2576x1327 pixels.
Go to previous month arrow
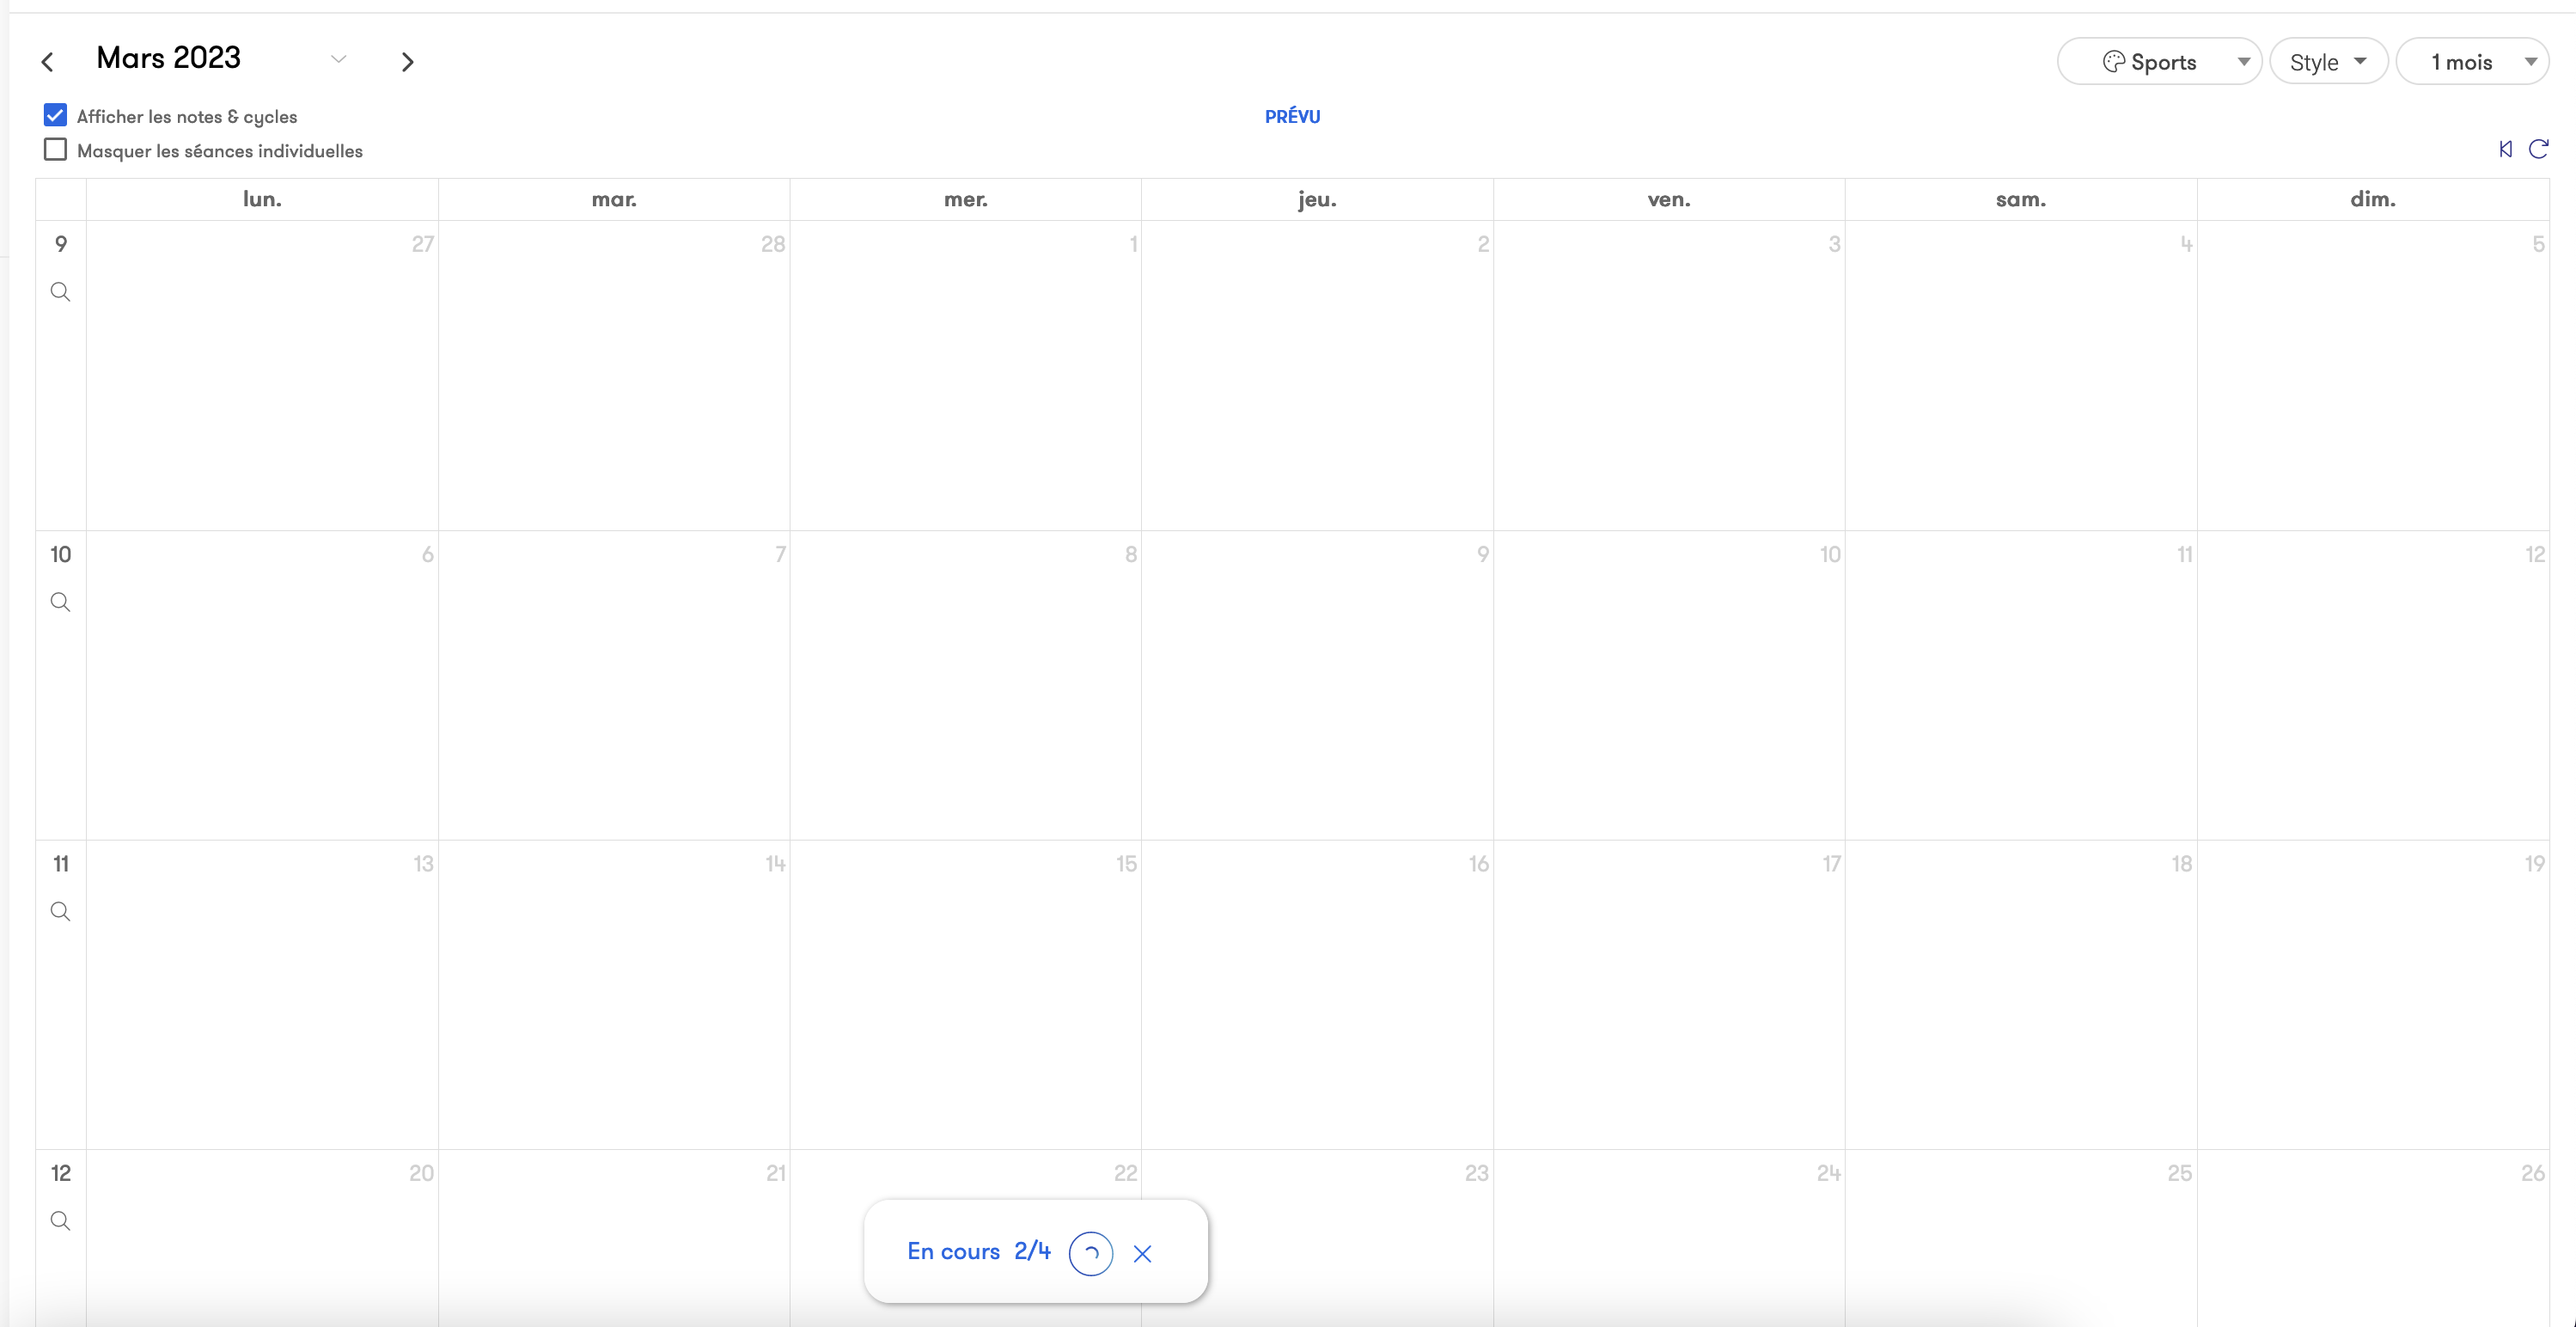point(47,62)
